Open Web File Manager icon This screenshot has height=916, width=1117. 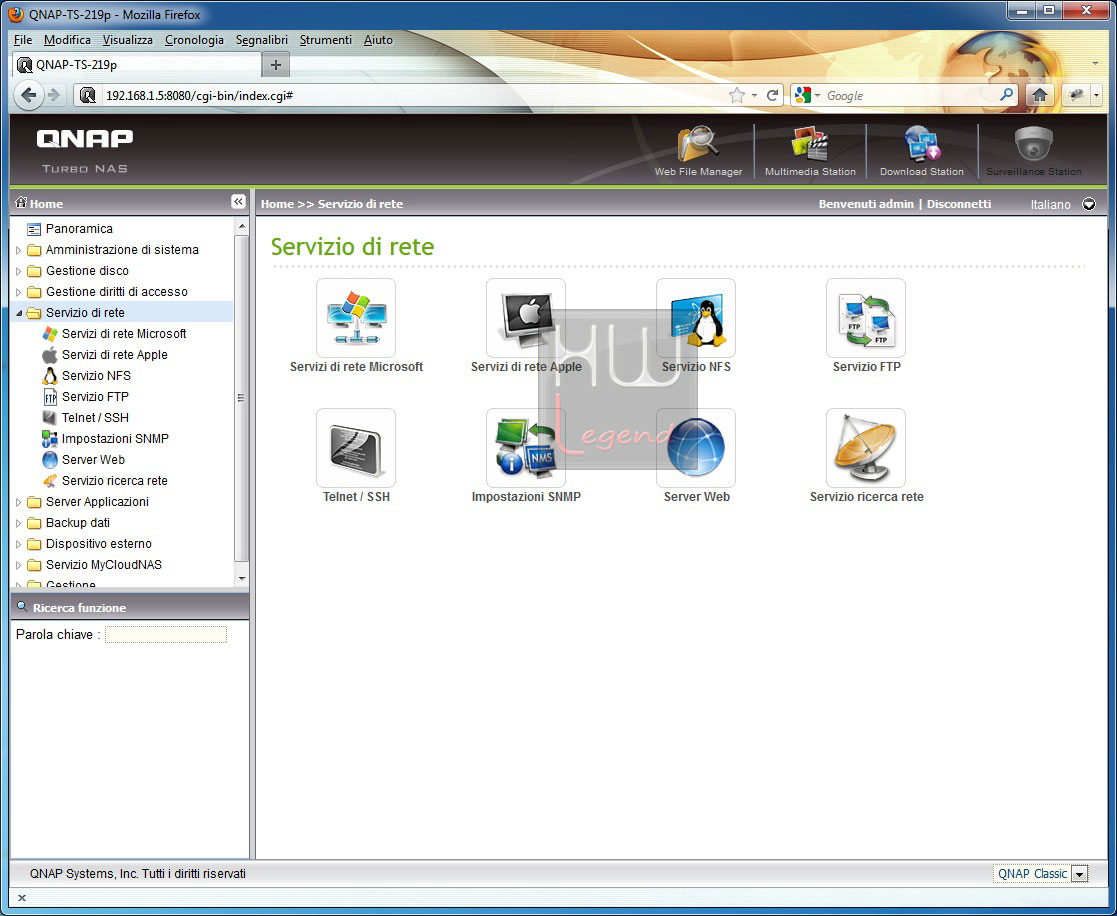click(698, 145)
